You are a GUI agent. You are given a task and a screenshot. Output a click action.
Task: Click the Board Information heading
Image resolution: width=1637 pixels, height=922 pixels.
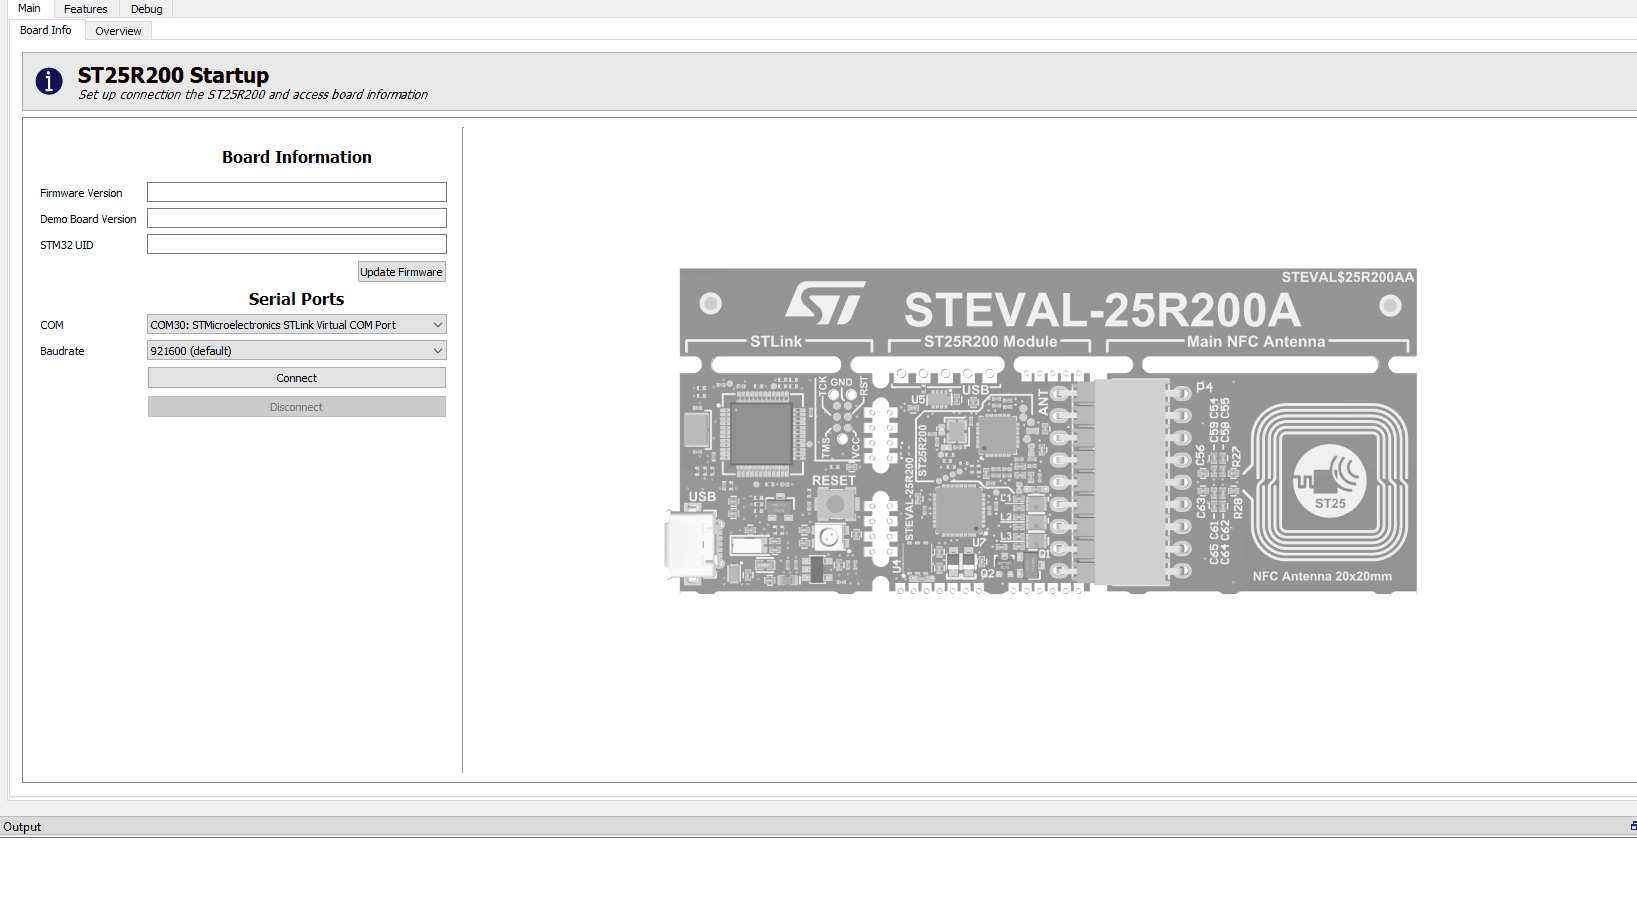(297, 157)
